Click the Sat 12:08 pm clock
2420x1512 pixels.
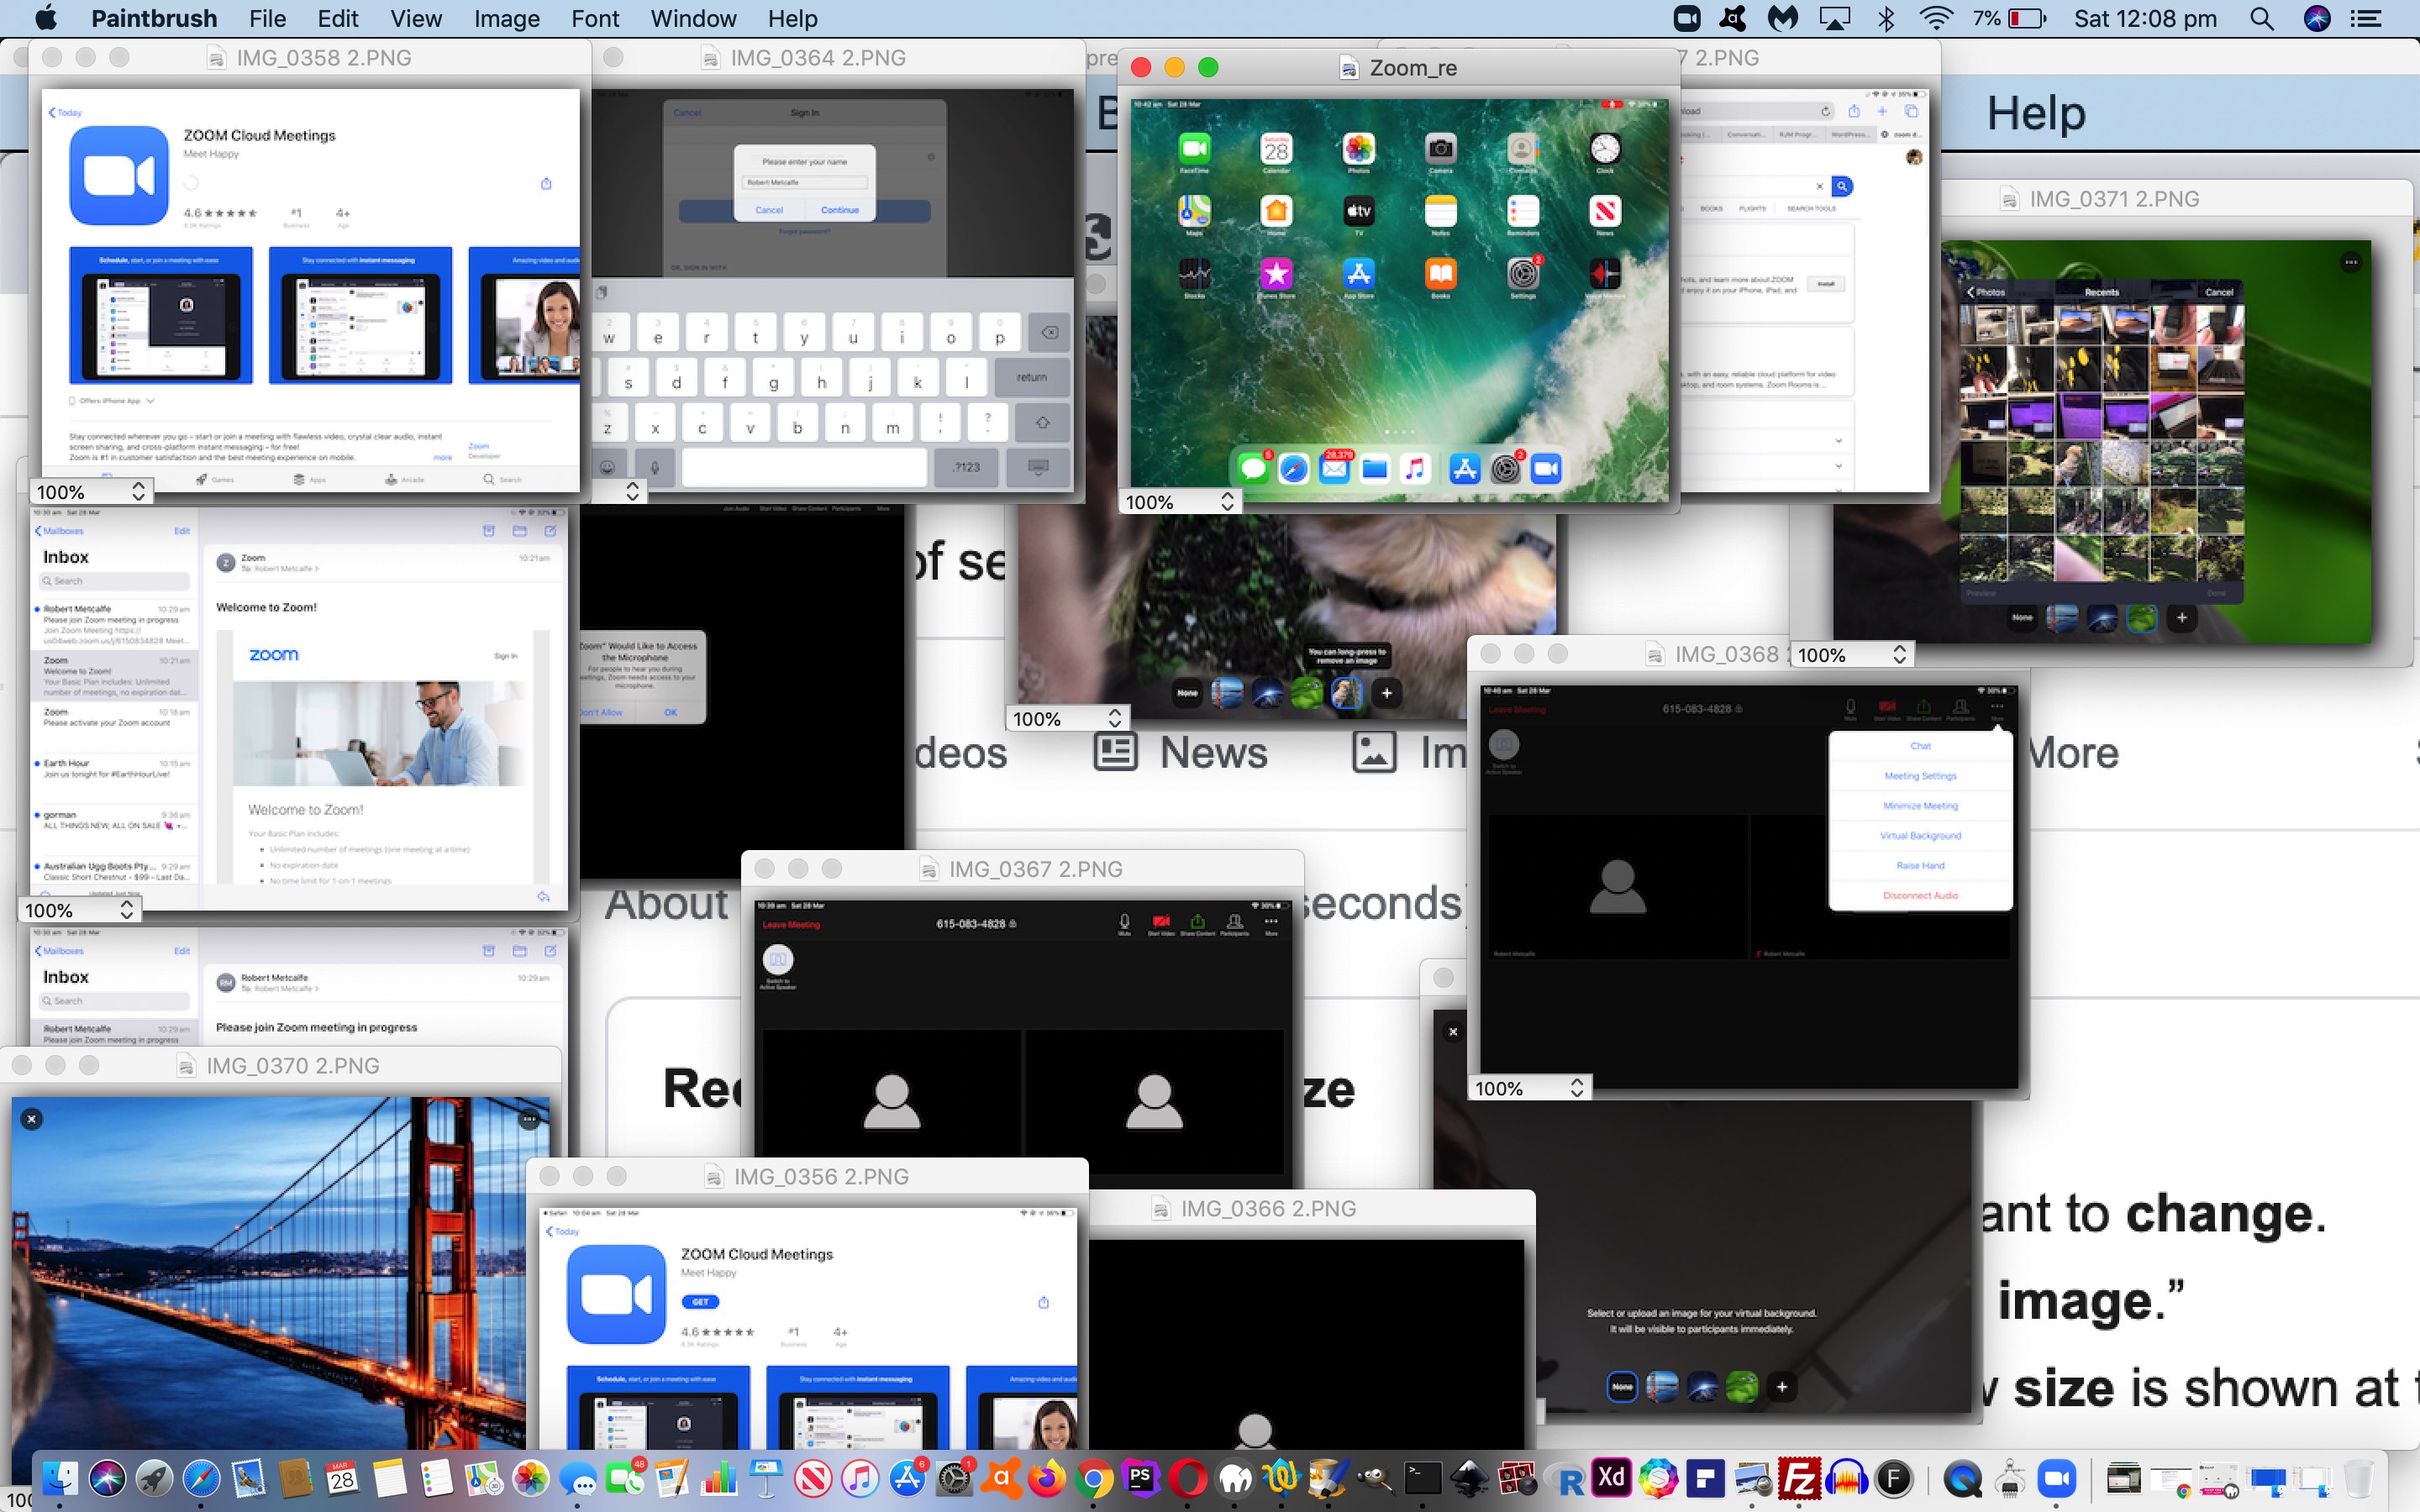2145,18
